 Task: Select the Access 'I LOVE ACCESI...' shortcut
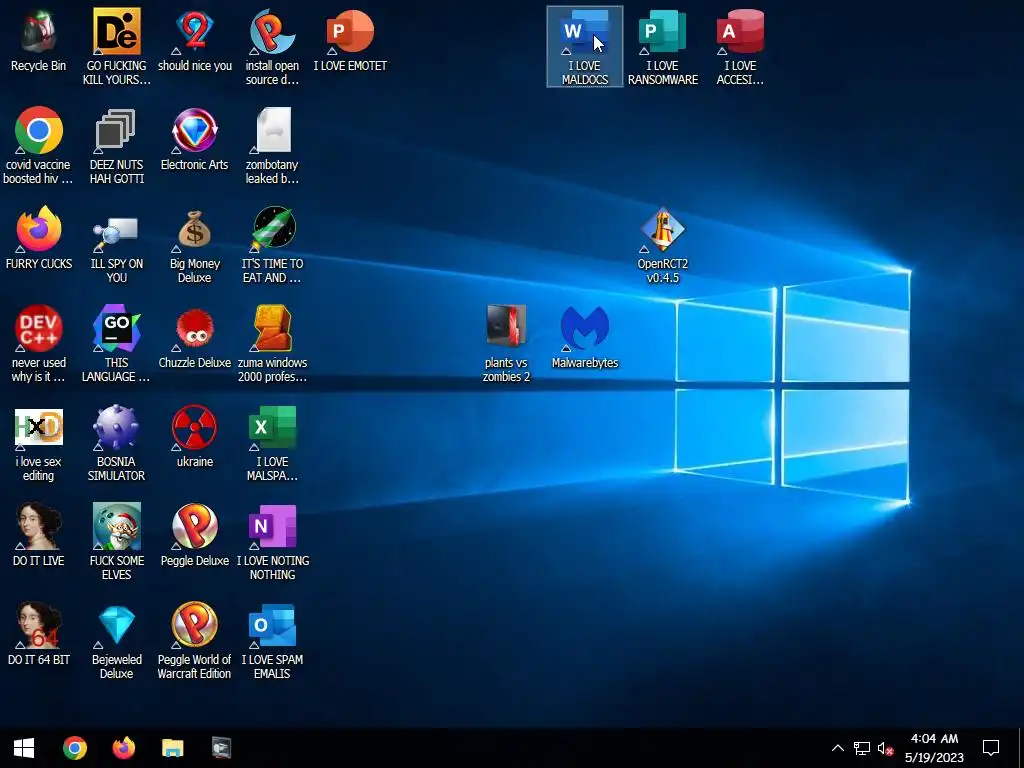click(740, 48)
